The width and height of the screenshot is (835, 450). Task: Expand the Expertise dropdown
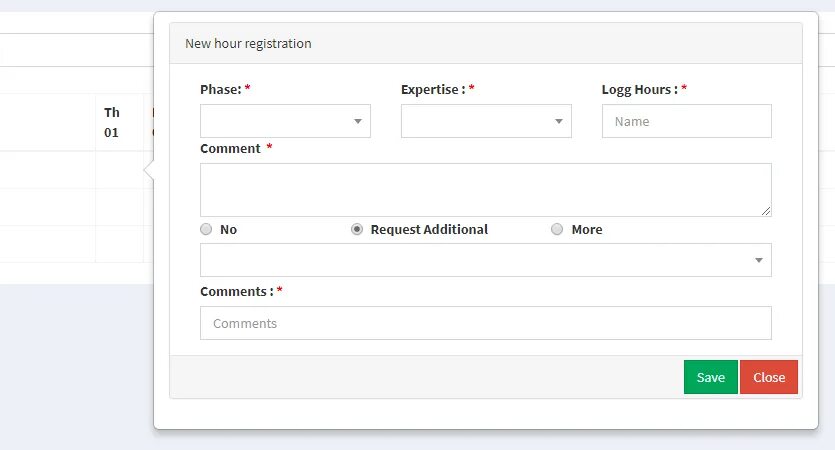(x=486, y=121)
